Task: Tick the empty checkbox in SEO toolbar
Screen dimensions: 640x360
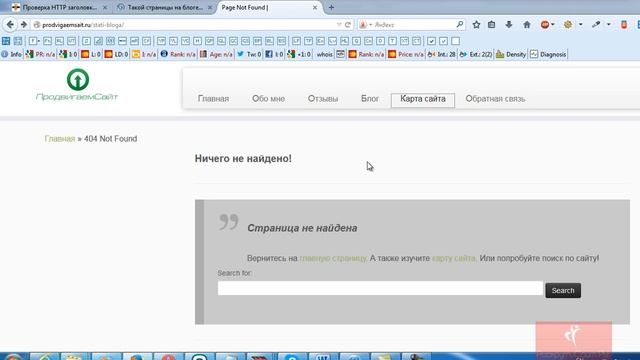Action: [456, 41]
